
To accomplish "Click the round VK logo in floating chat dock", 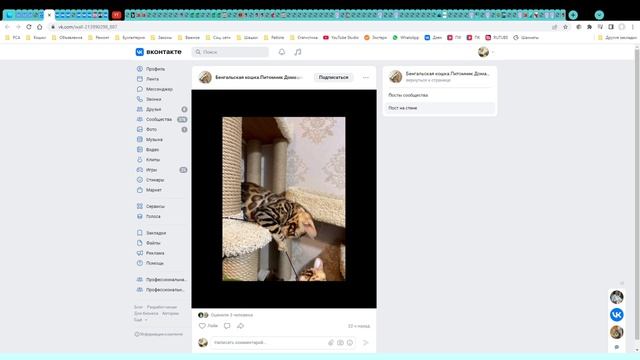I will click(x=616, y=315).
